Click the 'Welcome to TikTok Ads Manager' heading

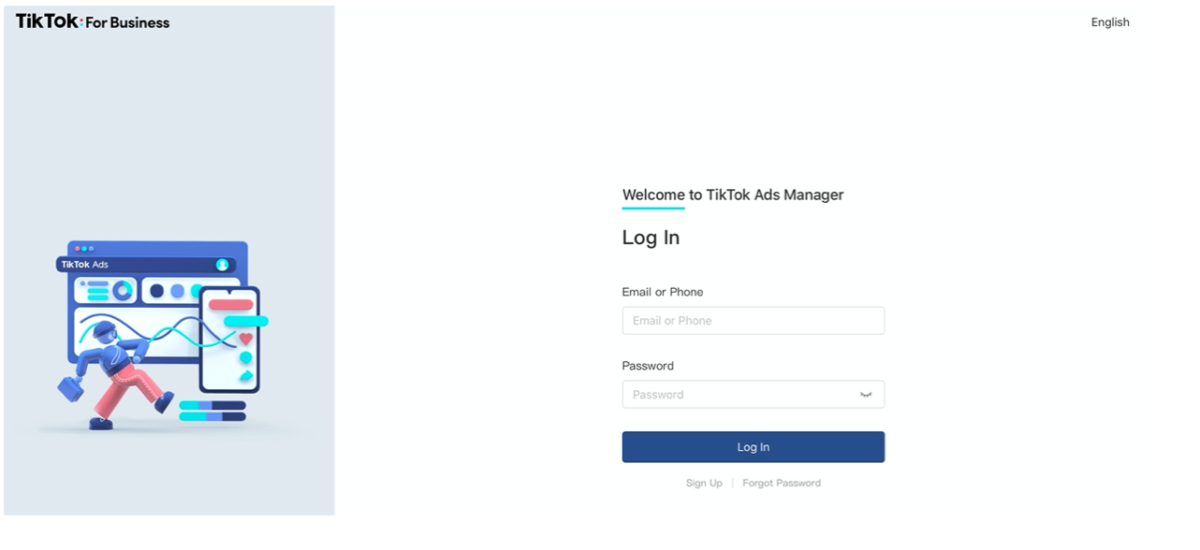click(733, 195)
